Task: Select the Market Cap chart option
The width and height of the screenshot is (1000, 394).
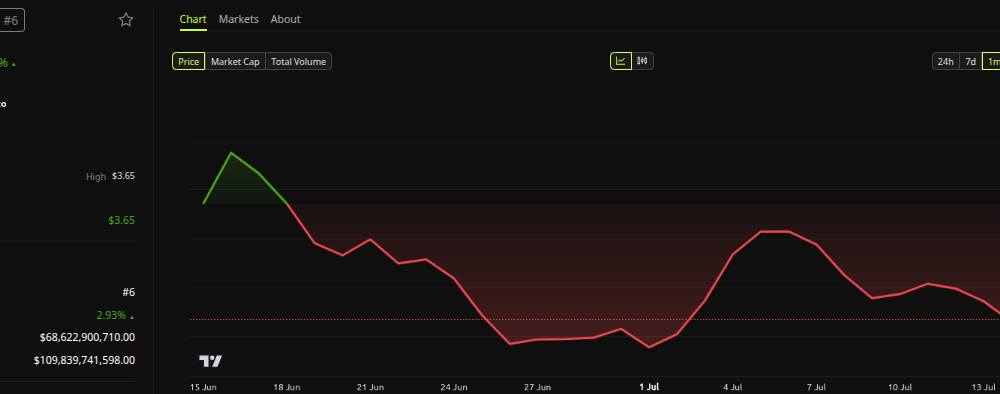Action: [235, 62]
